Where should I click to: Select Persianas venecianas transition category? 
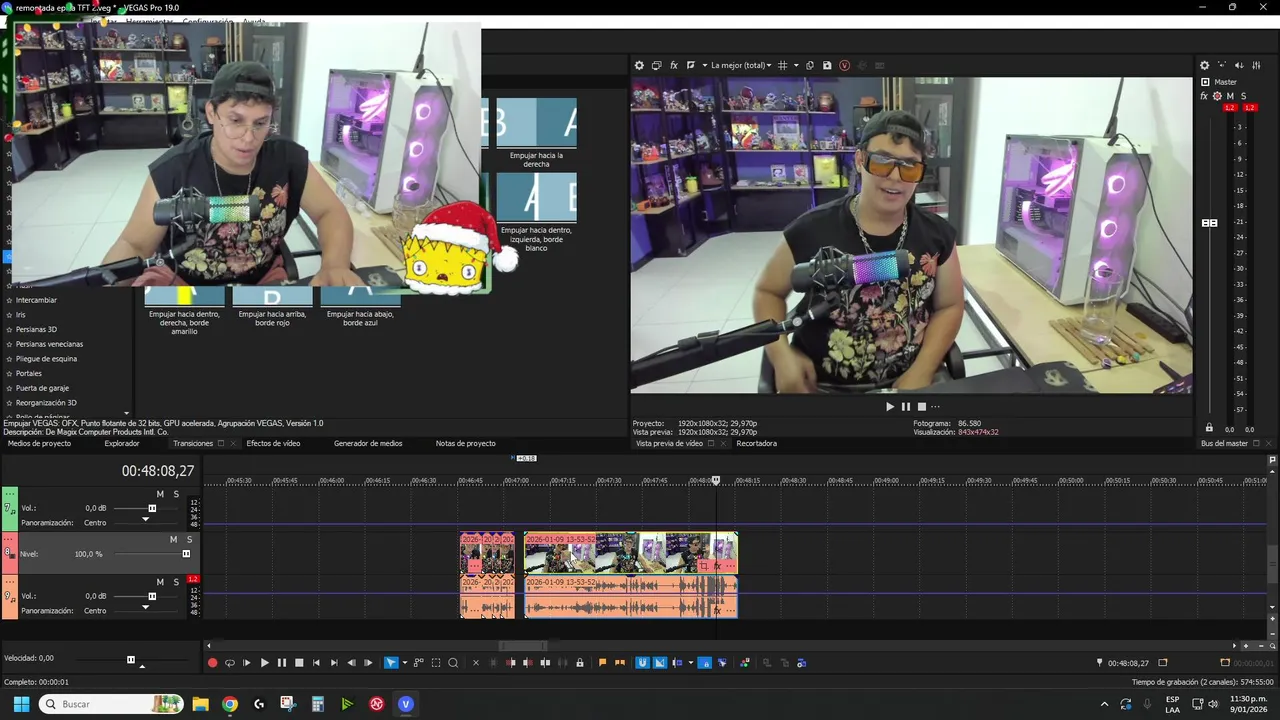pyautogui.click(x=49, y=344)
